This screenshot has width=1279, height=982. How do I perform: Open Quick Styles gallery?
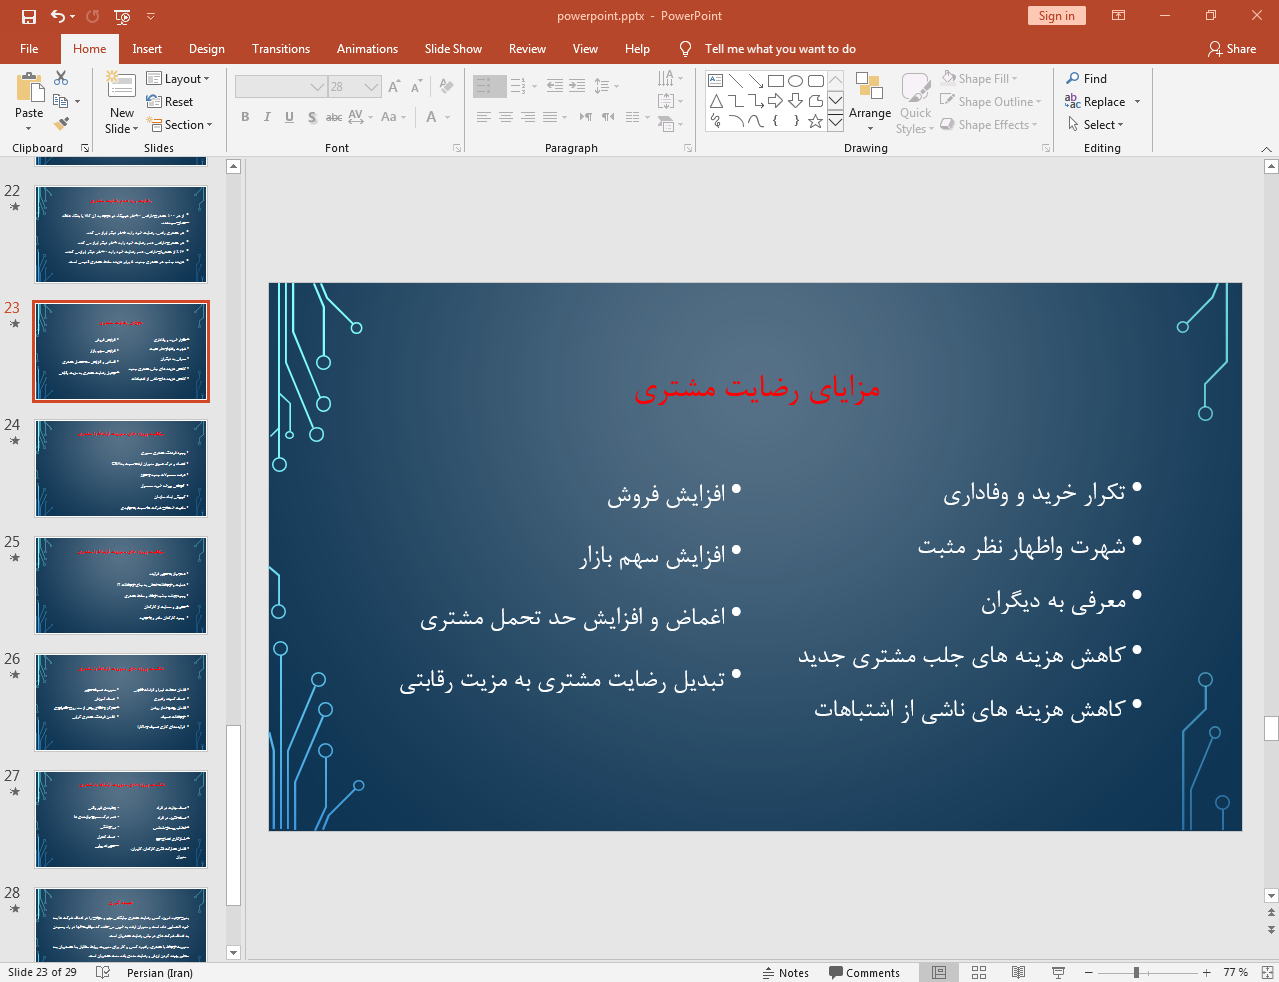[x=915, y=102]
